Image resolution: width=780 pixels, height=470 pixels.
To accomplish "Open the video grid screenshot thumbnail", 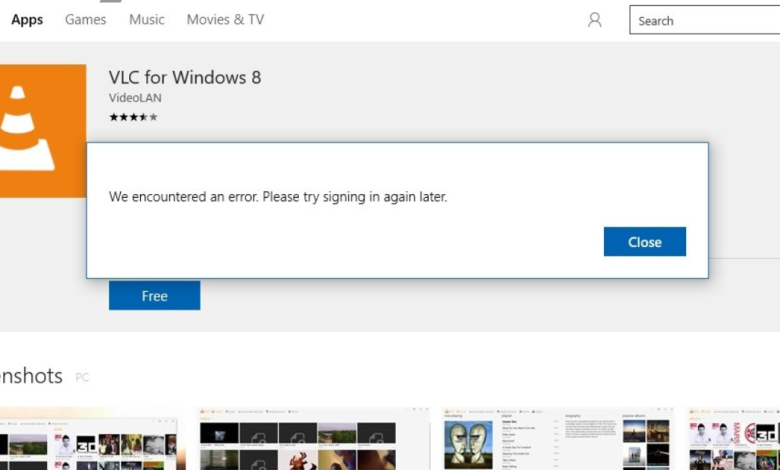I will 313,439.
